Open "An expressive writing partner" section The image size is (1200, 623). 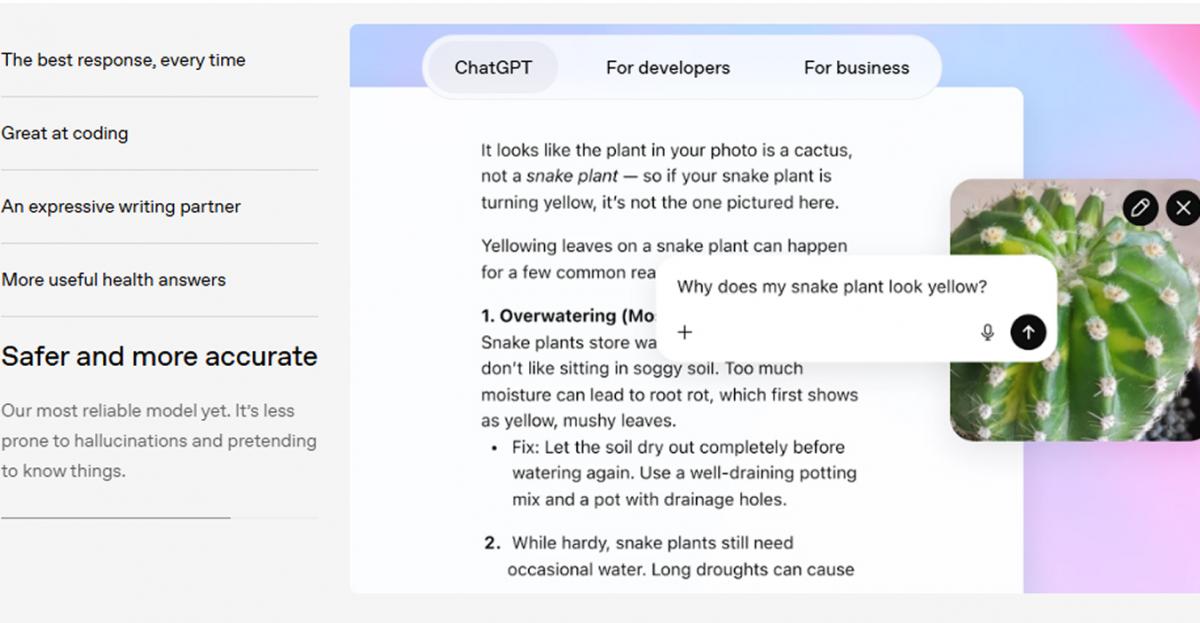point(121,207)
